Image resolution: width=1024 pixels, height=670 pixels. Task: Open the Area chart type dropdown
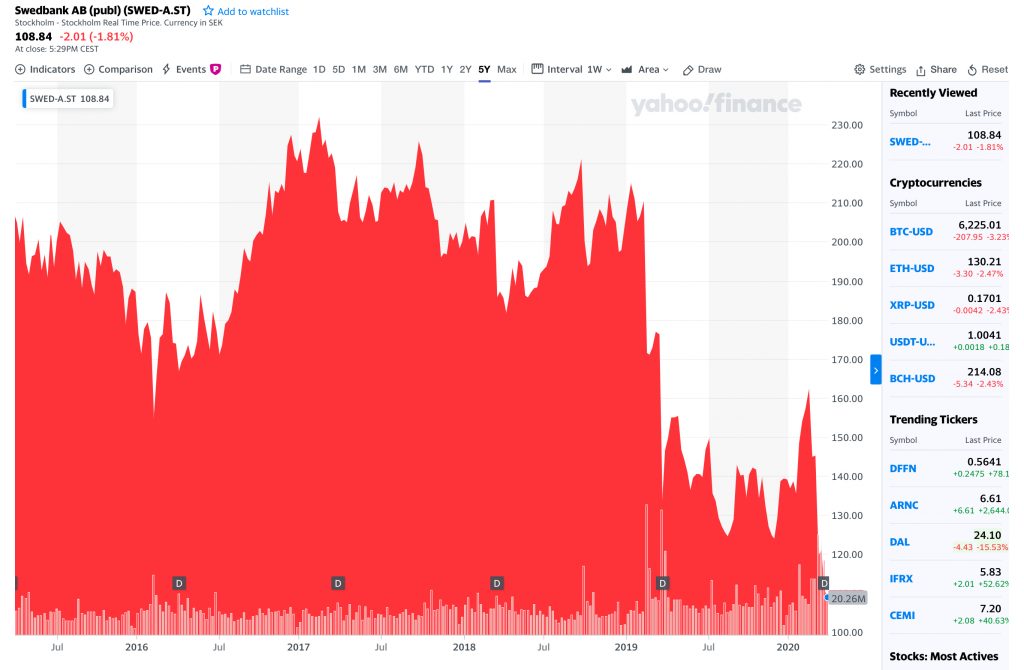(653, 69)
